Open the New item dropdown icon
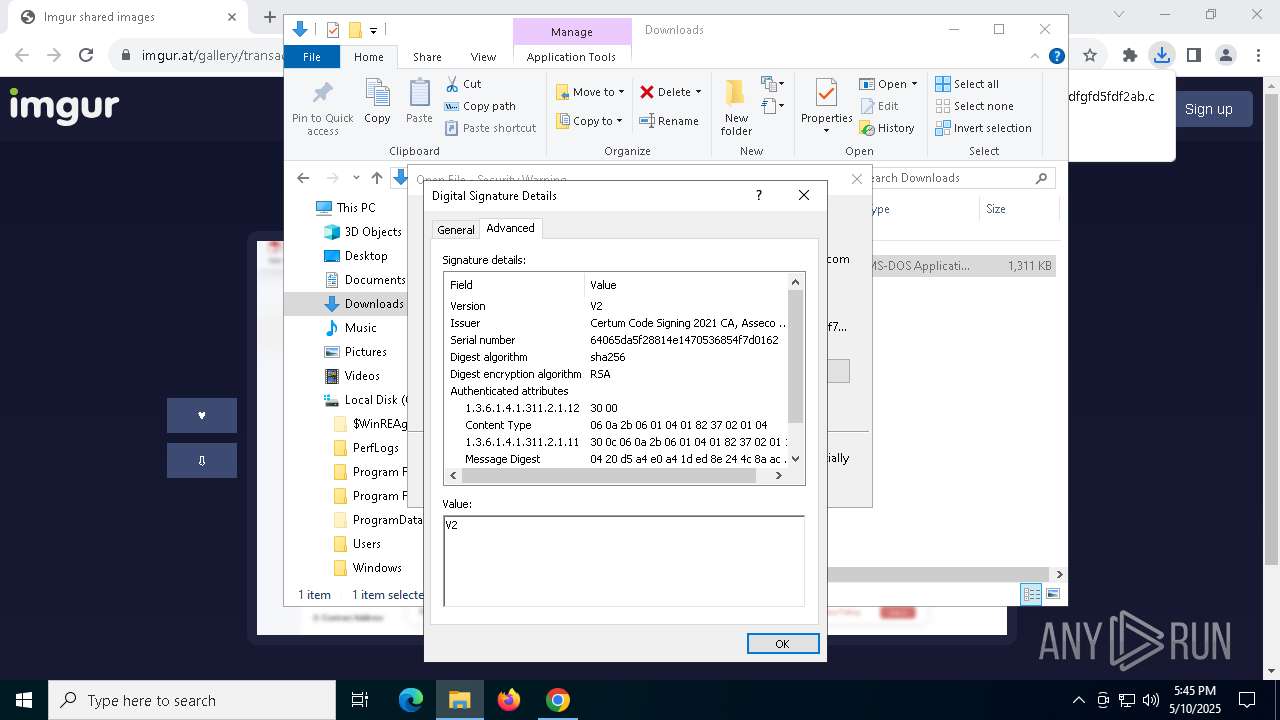 pos(773,84)
